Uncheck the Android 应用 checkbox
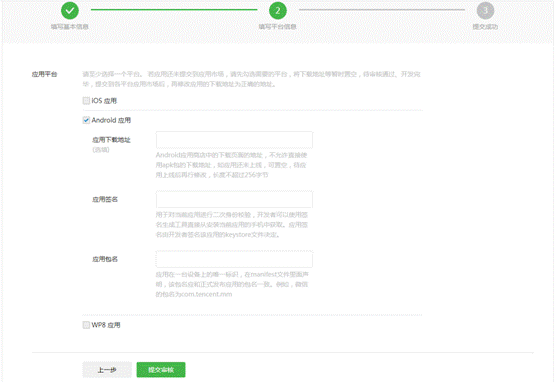The image size is (554, 382). (x=86, y=120)
